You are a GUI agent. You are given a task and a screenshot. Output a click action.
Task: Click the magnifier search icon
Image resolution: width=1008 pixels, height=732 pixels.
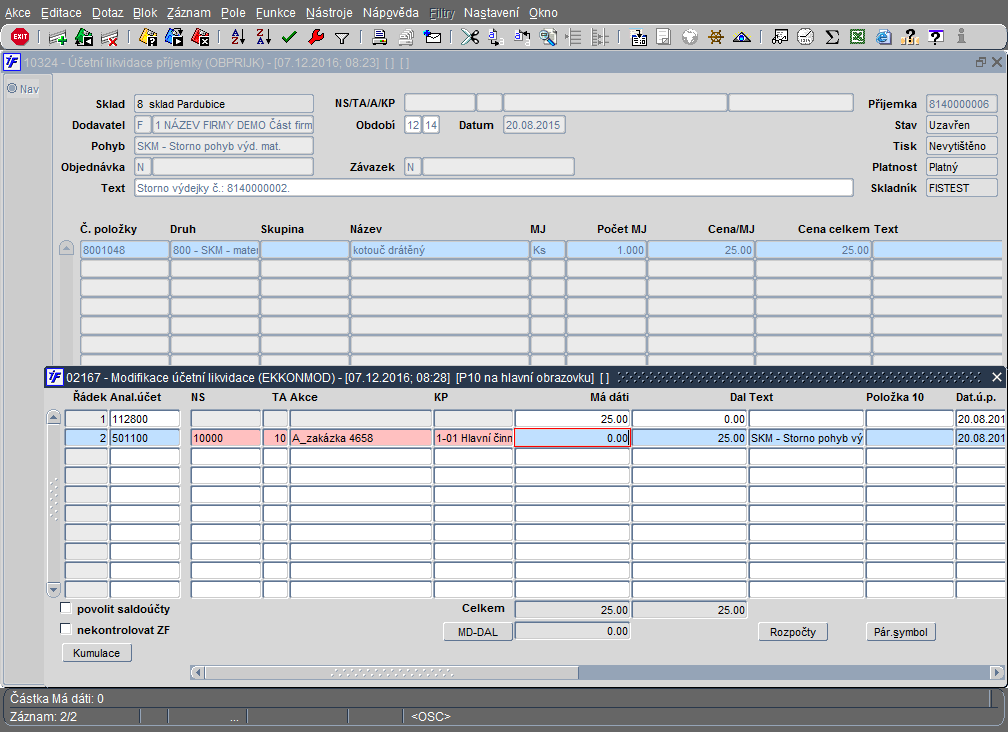tap(548, 37)
